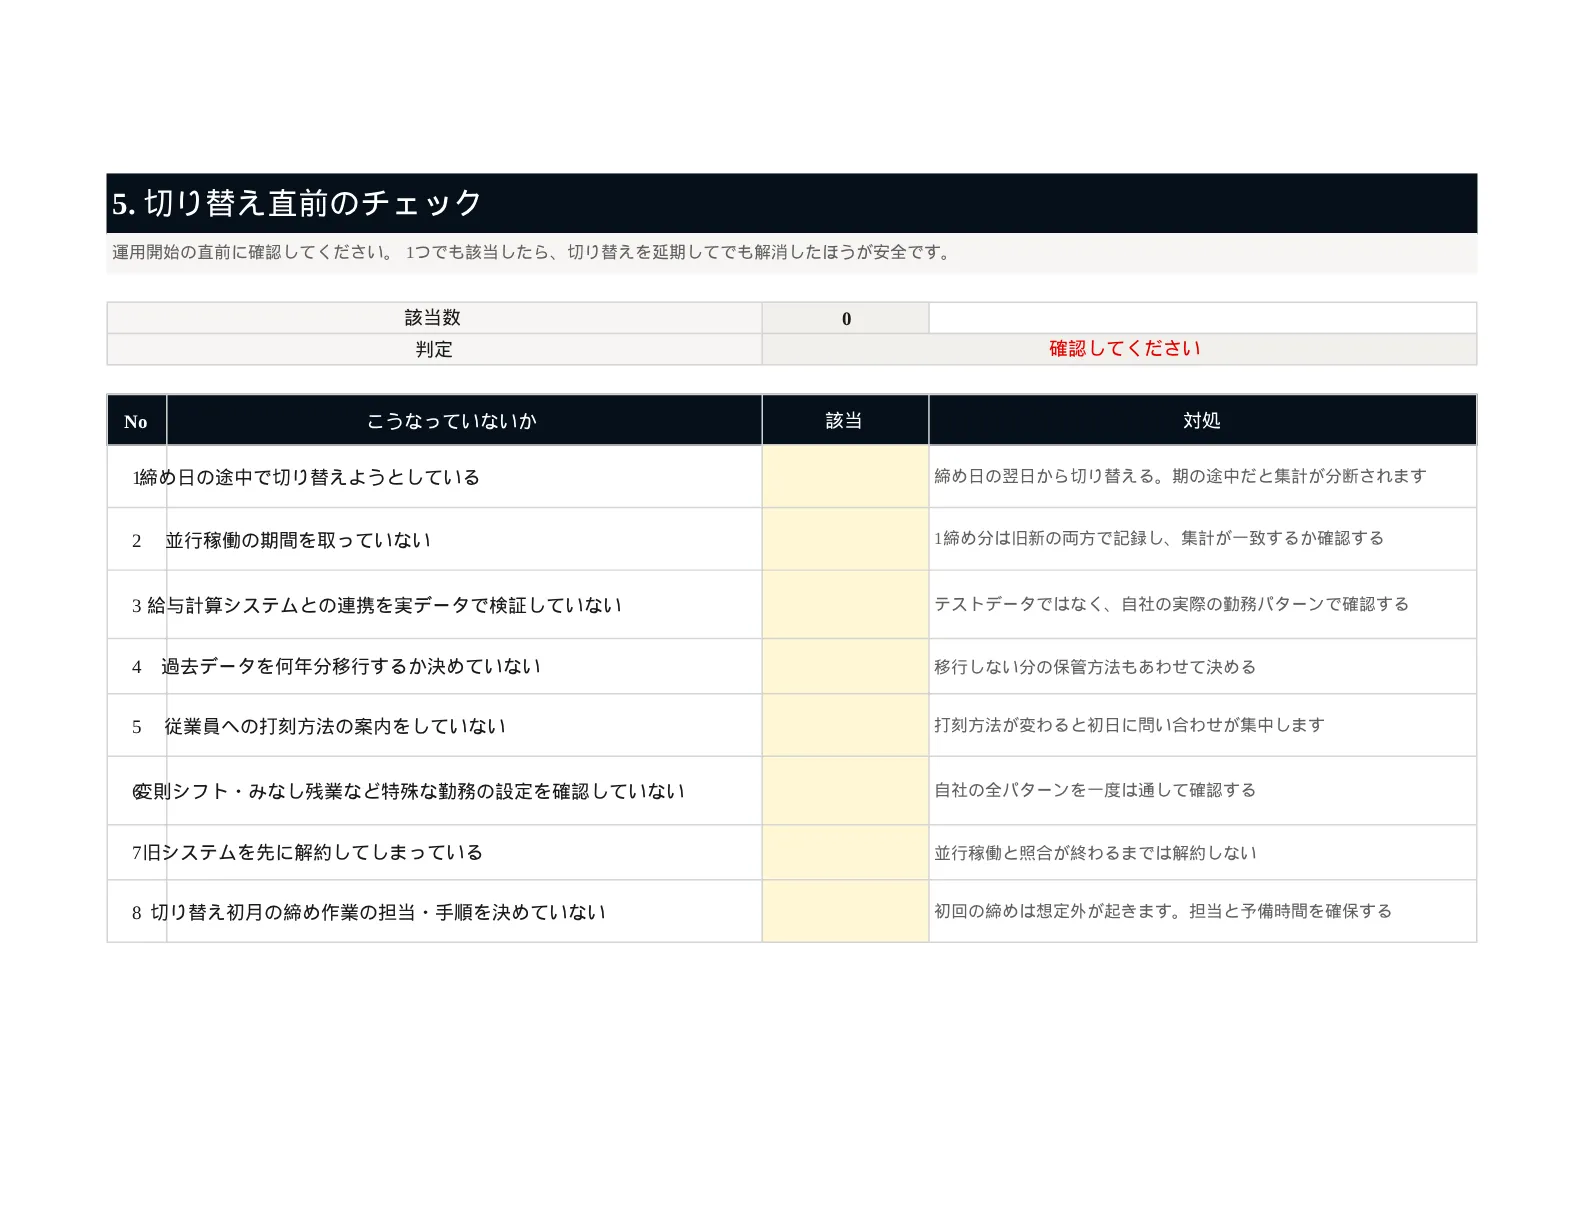Select remedy 移行しない分の保管方法もあわせて決める
Screen dimensions: 1584x1224
click(x=1095, y=667)
